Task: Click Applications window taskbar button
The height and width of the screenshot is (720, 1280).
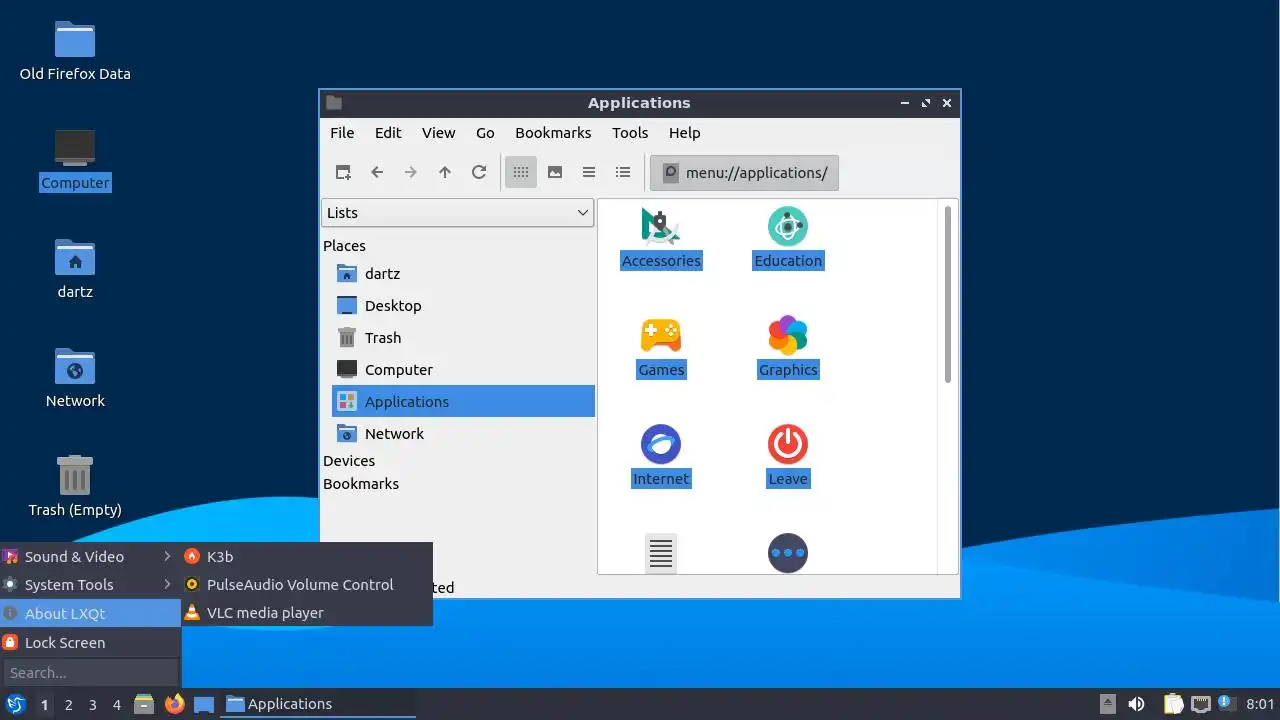Action: 319,704
